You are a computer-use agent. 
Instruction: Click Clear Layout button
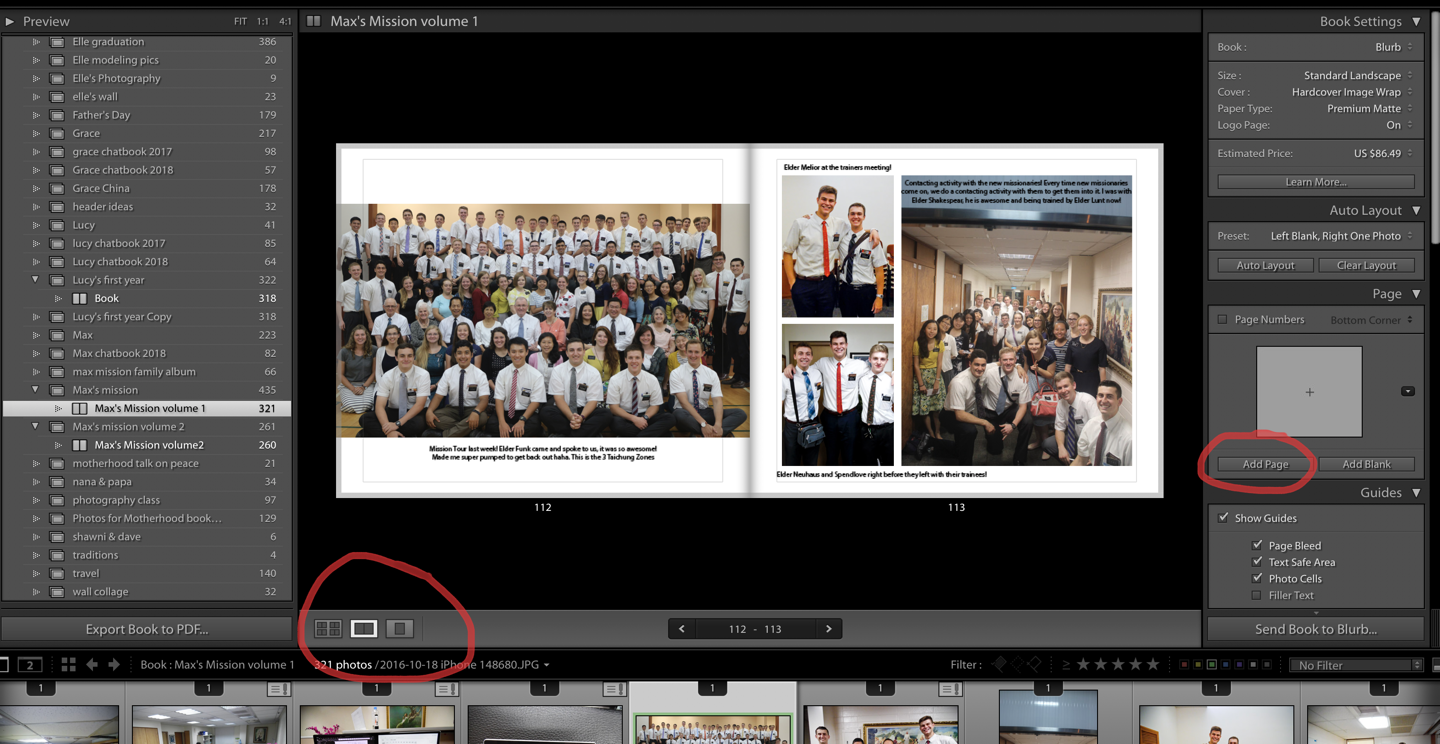[x=1366, y=265]
